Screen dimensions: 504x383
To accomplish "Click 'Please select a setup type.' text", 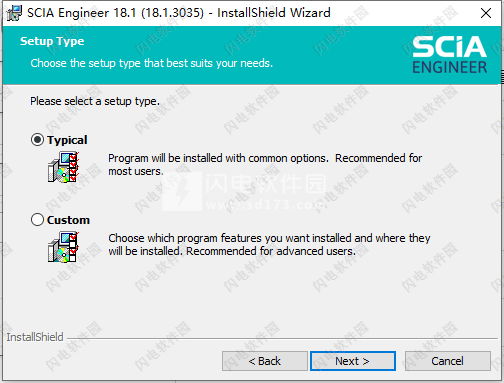I will [x=95, y=101].
